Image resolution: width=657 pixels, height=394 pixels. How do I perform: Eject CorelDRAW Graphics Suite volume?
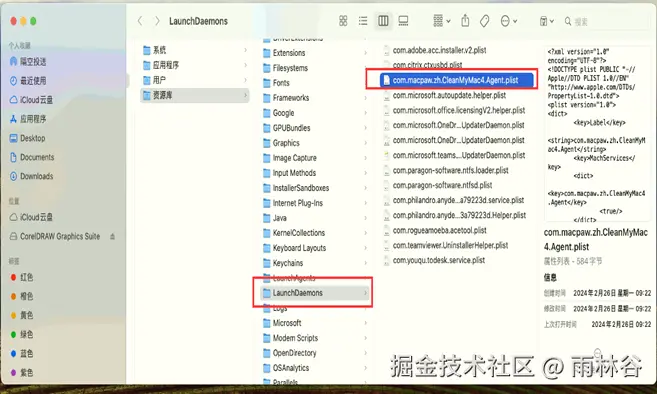(112, 236)
